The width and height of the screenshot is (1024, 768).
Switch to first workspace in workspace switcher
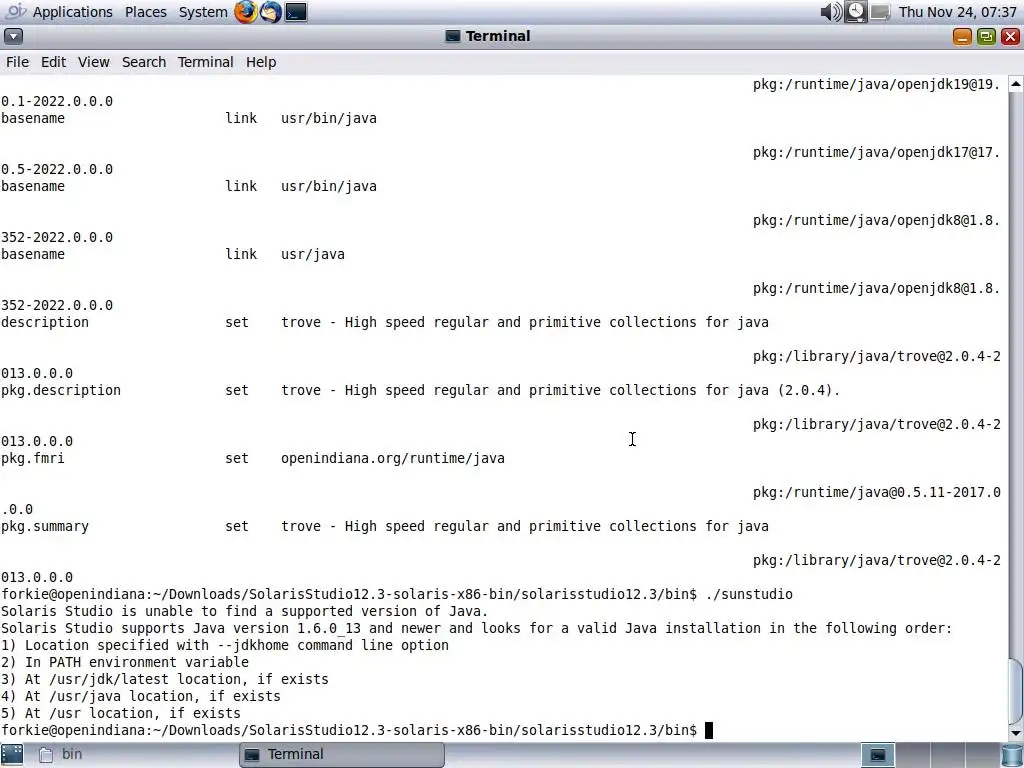[878, 755]
